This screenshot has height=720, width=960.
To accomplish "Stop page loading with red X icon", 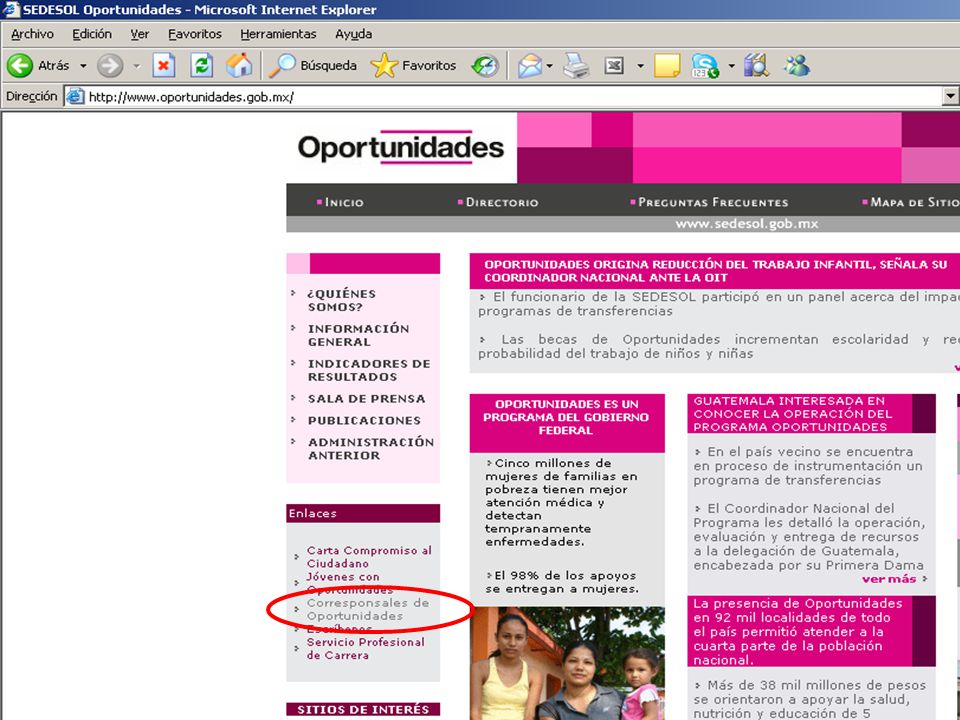I will 163,66.
